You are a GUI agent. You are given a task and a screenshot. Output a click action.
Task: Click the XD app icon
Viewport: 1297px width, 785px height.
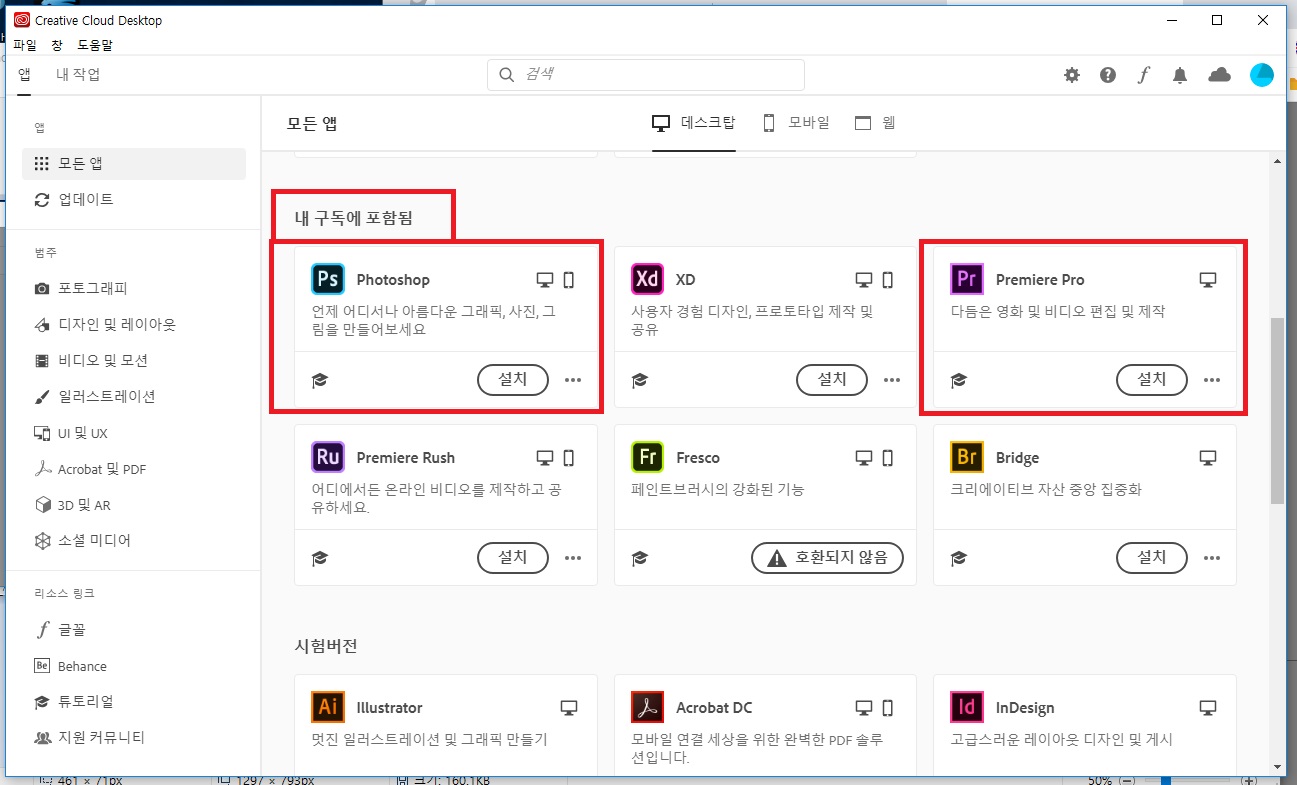pos(647,279)
